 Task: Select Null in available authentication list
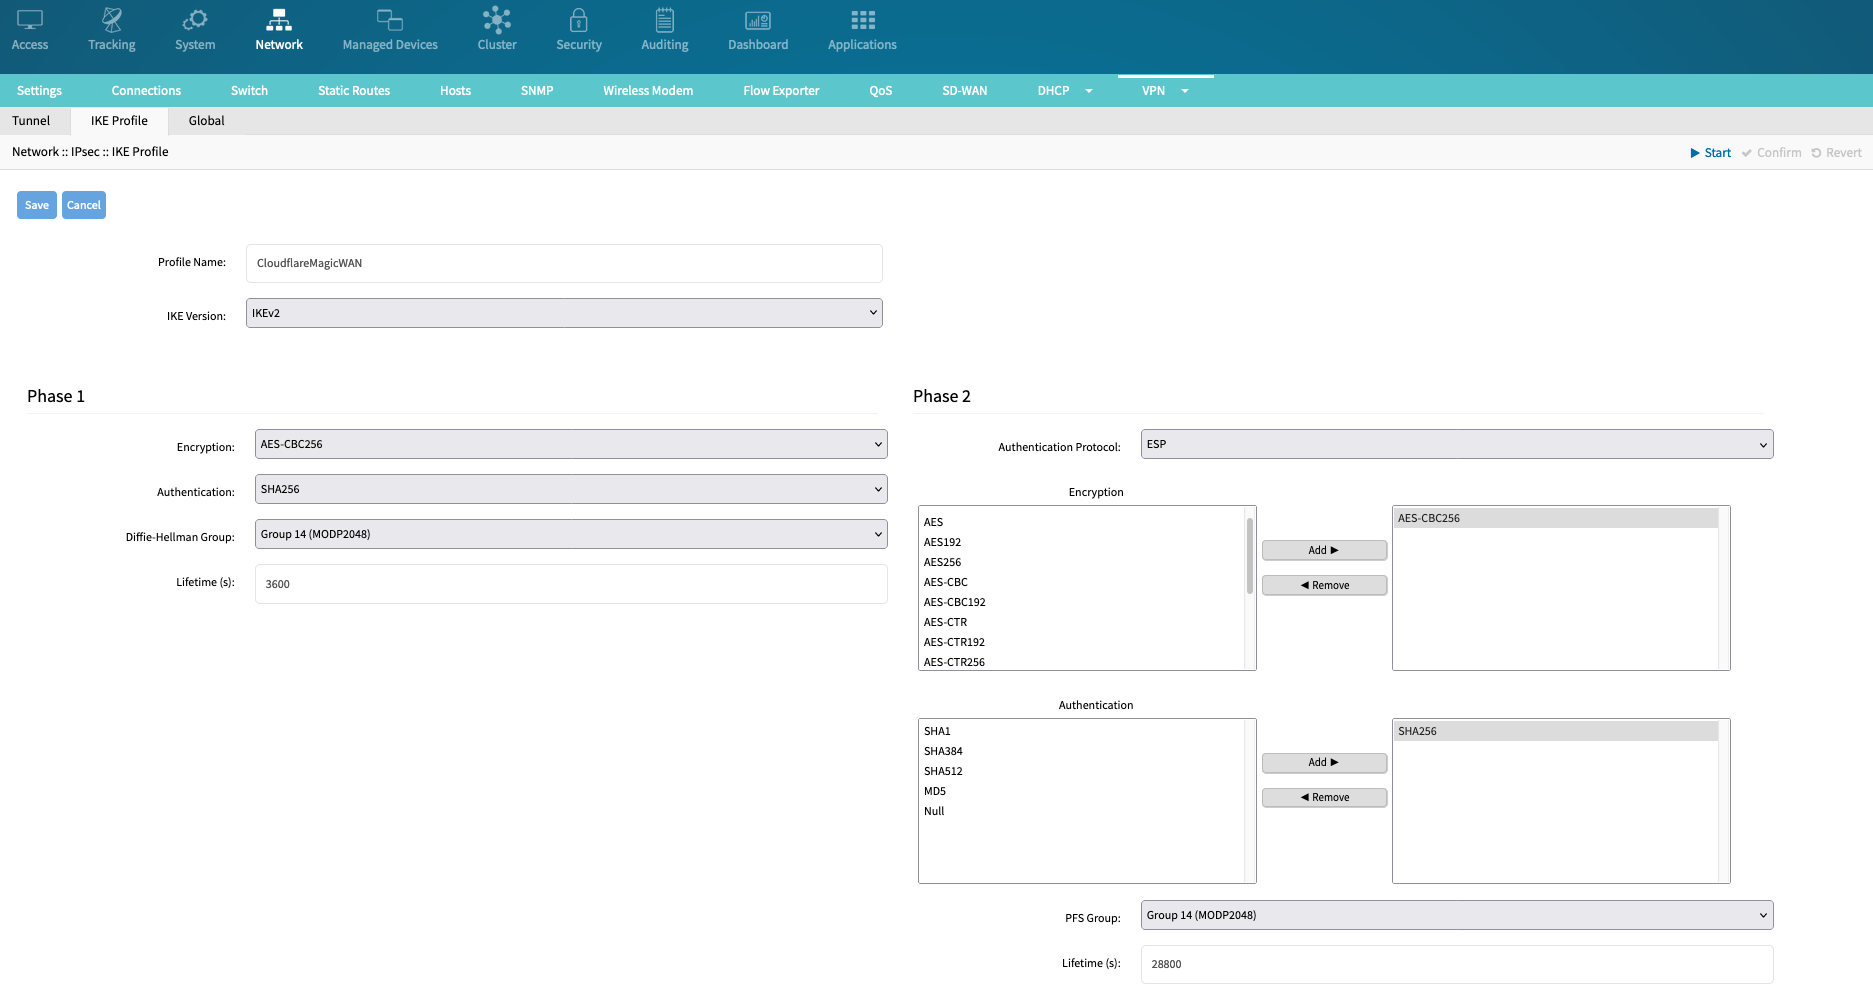(x=1081, y=811)
